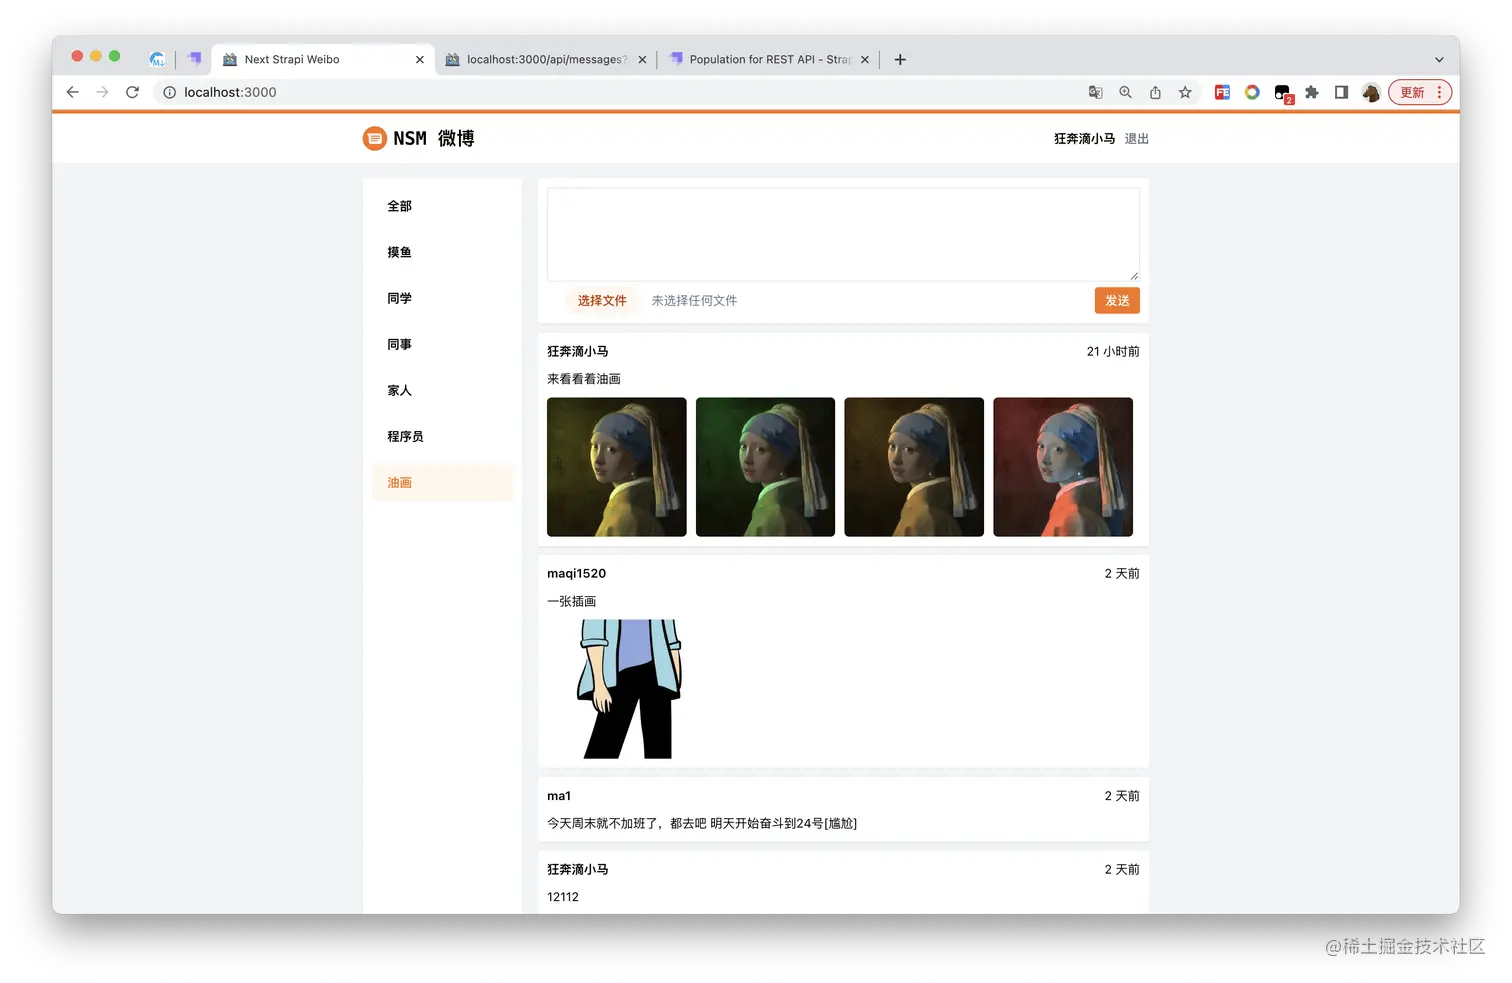Screen dimensions: 1512x983
Task: Open the first yellow-toned painting thumbnail
Action: click(617, 467)
